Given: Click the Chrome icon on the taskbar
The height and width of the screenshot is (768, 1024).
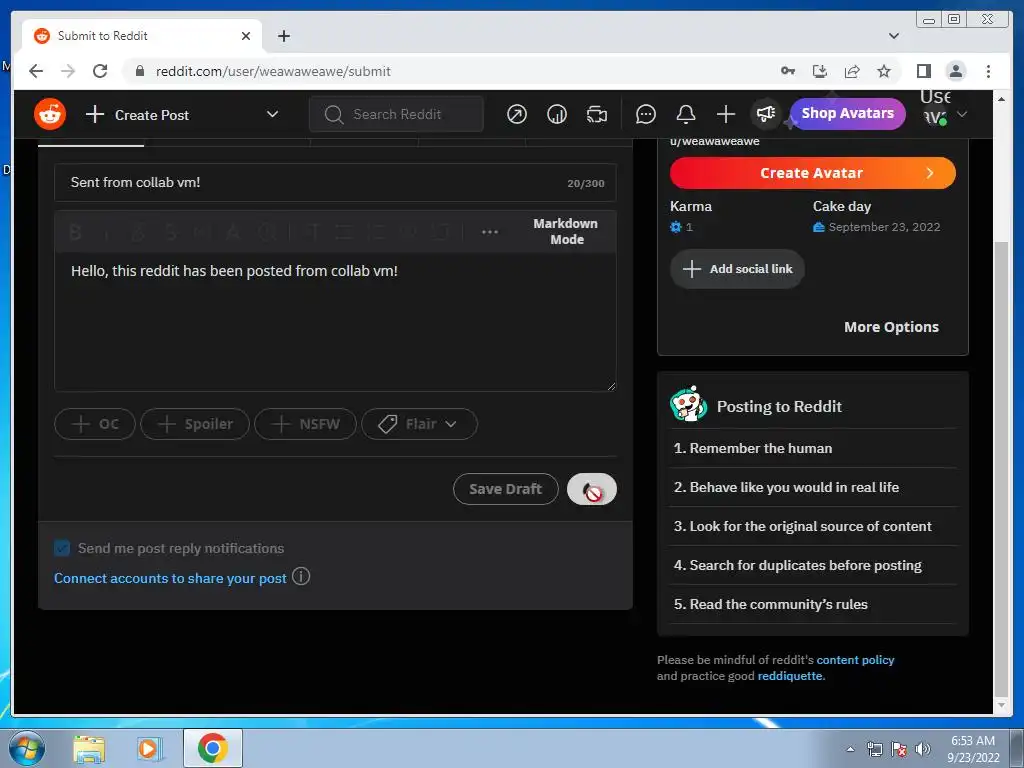Looking at the screenshot, I should (212, 748).
